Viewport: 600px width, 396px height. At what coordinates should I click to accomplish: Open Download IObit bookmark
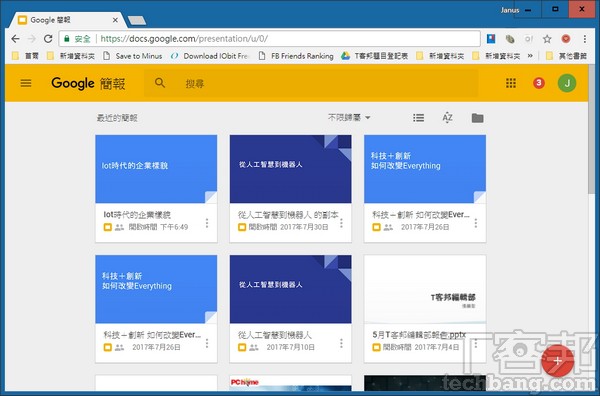210,56
